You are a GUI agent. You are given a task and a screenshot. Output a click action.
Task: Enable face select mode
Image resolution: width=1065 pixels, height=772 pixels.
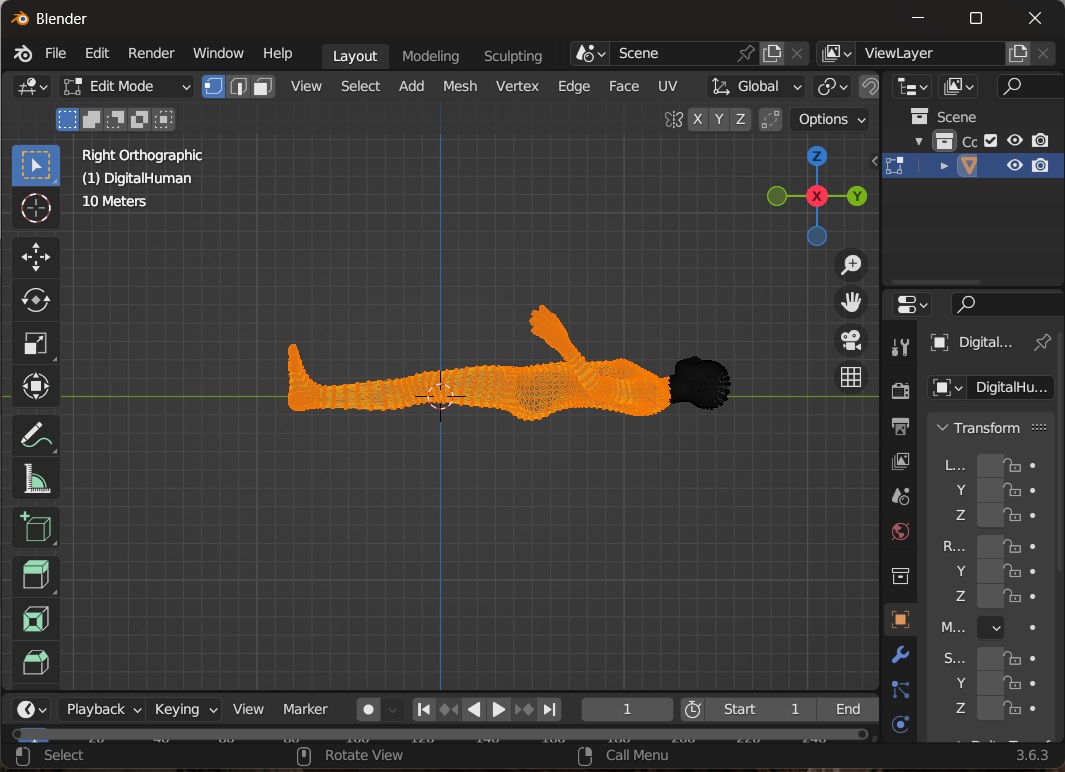coord(263,87)
